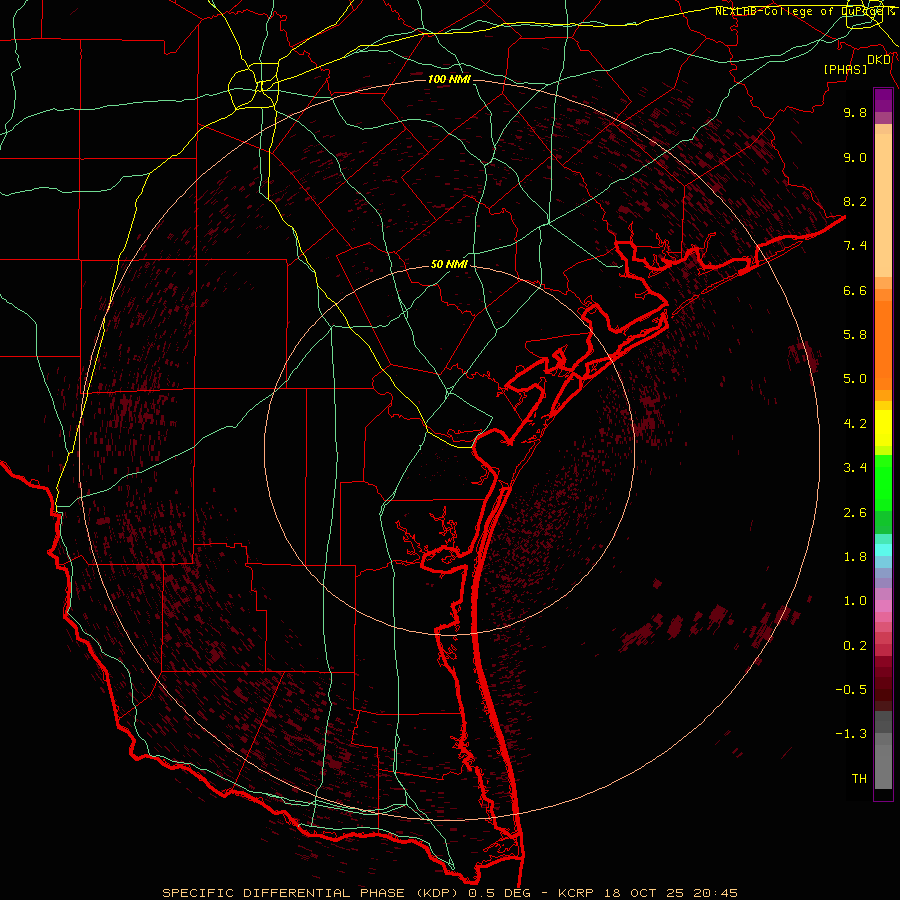Click the 4.2 legend value

point(855,424)
